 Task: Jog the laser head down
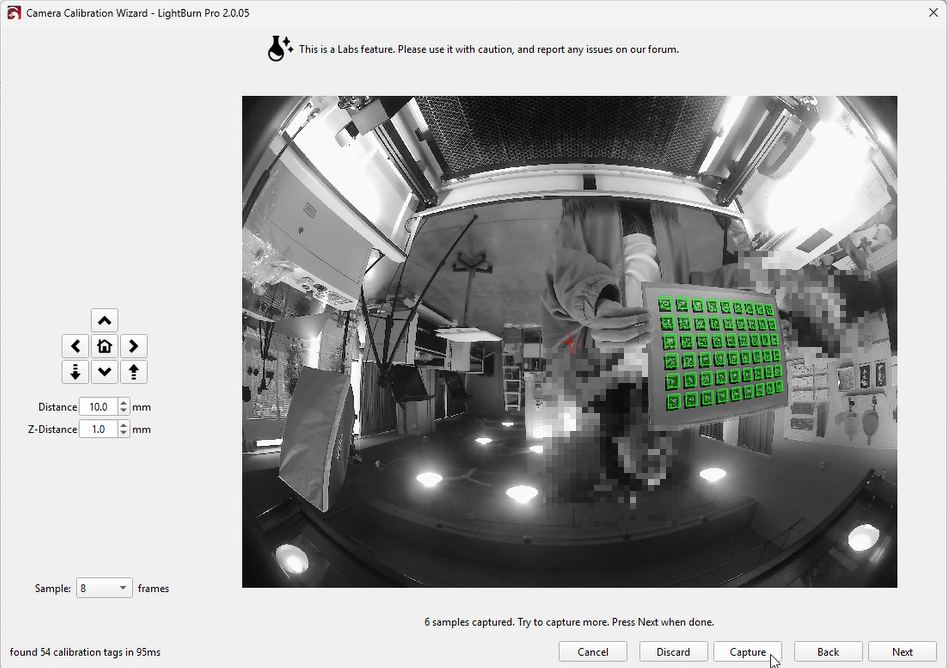tap(104, 372)
